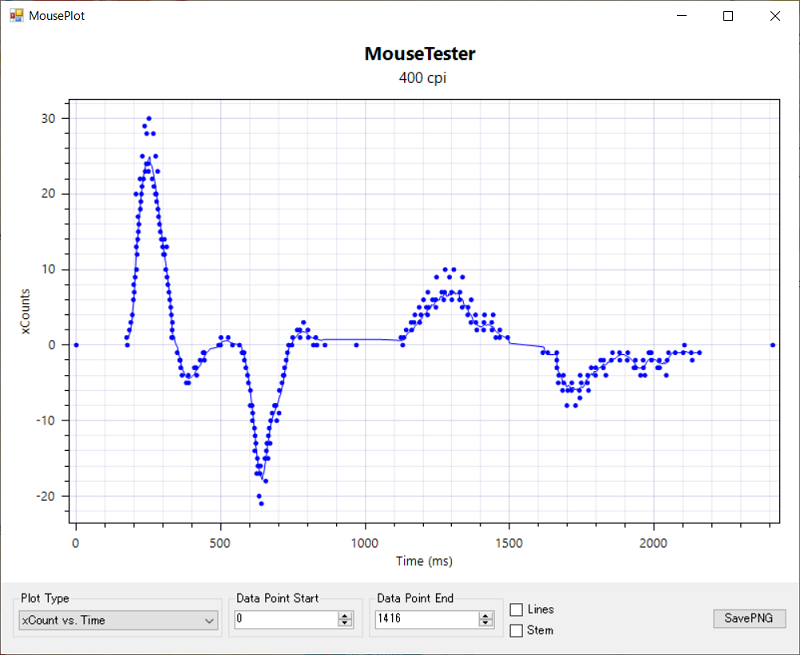Enable the Lines checkbox
The height and width of the screenshot is (655, 800).
tap(516, 610)
